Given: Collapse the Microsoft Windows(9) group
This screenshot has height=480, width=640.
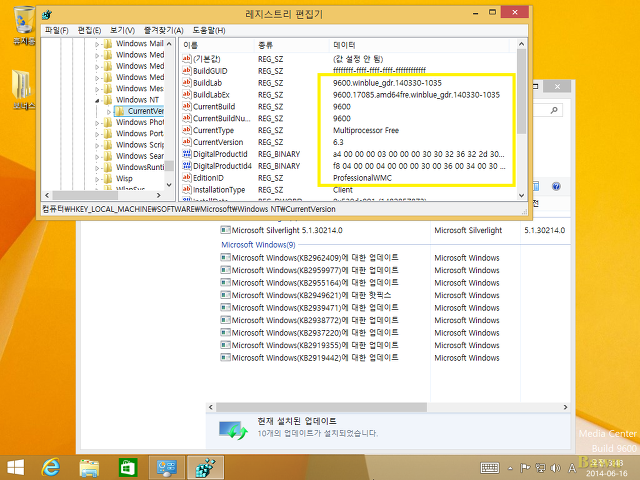Looking at the screenshot, I should (x=258, y=244).
